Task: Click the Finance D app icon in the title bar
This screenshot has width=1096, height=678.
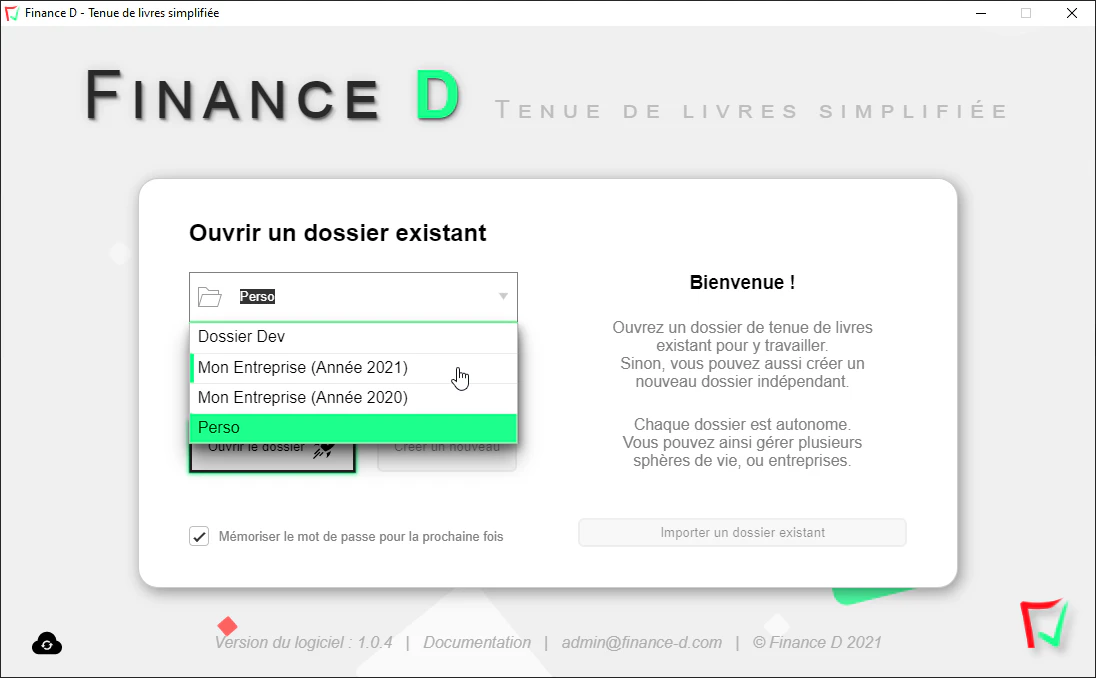Action: pos(13,13)
